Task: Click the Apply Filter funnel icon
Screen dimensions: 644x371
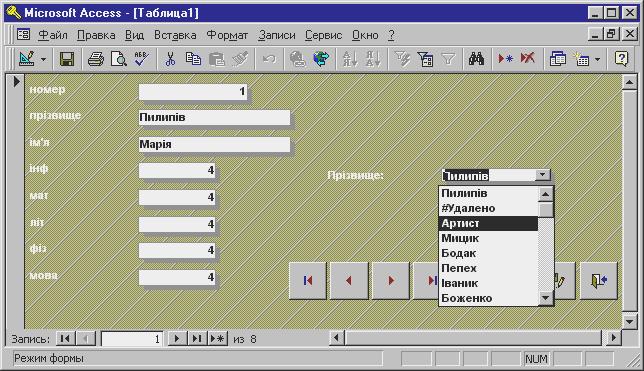Action: point(448,59)
